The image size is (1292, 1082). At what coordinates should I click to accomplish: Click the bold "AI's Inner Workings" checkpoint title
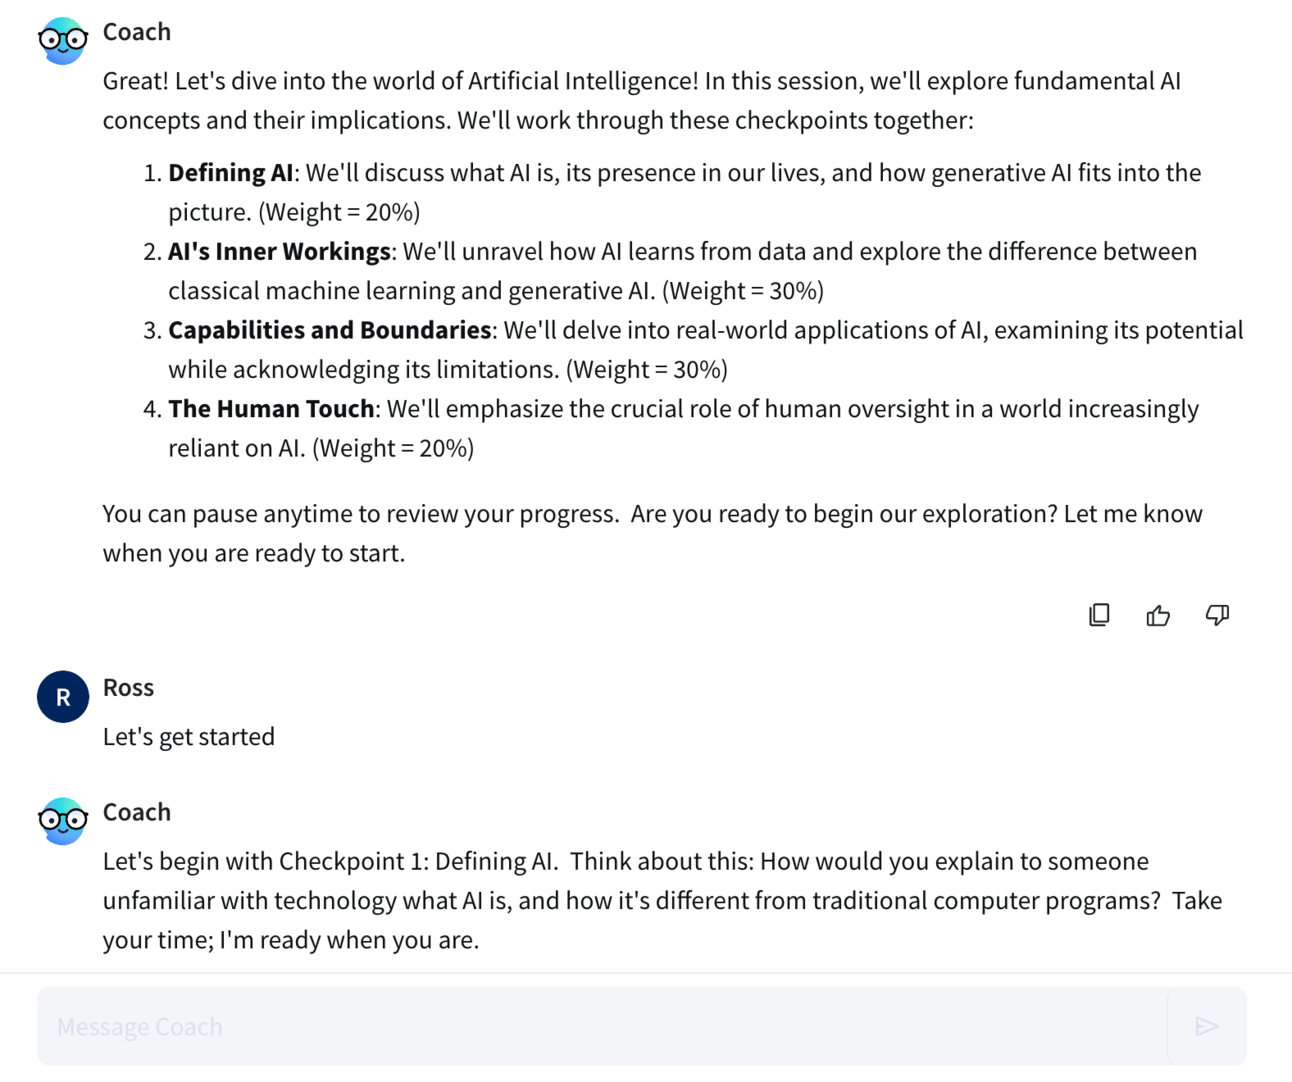[279, 251]
